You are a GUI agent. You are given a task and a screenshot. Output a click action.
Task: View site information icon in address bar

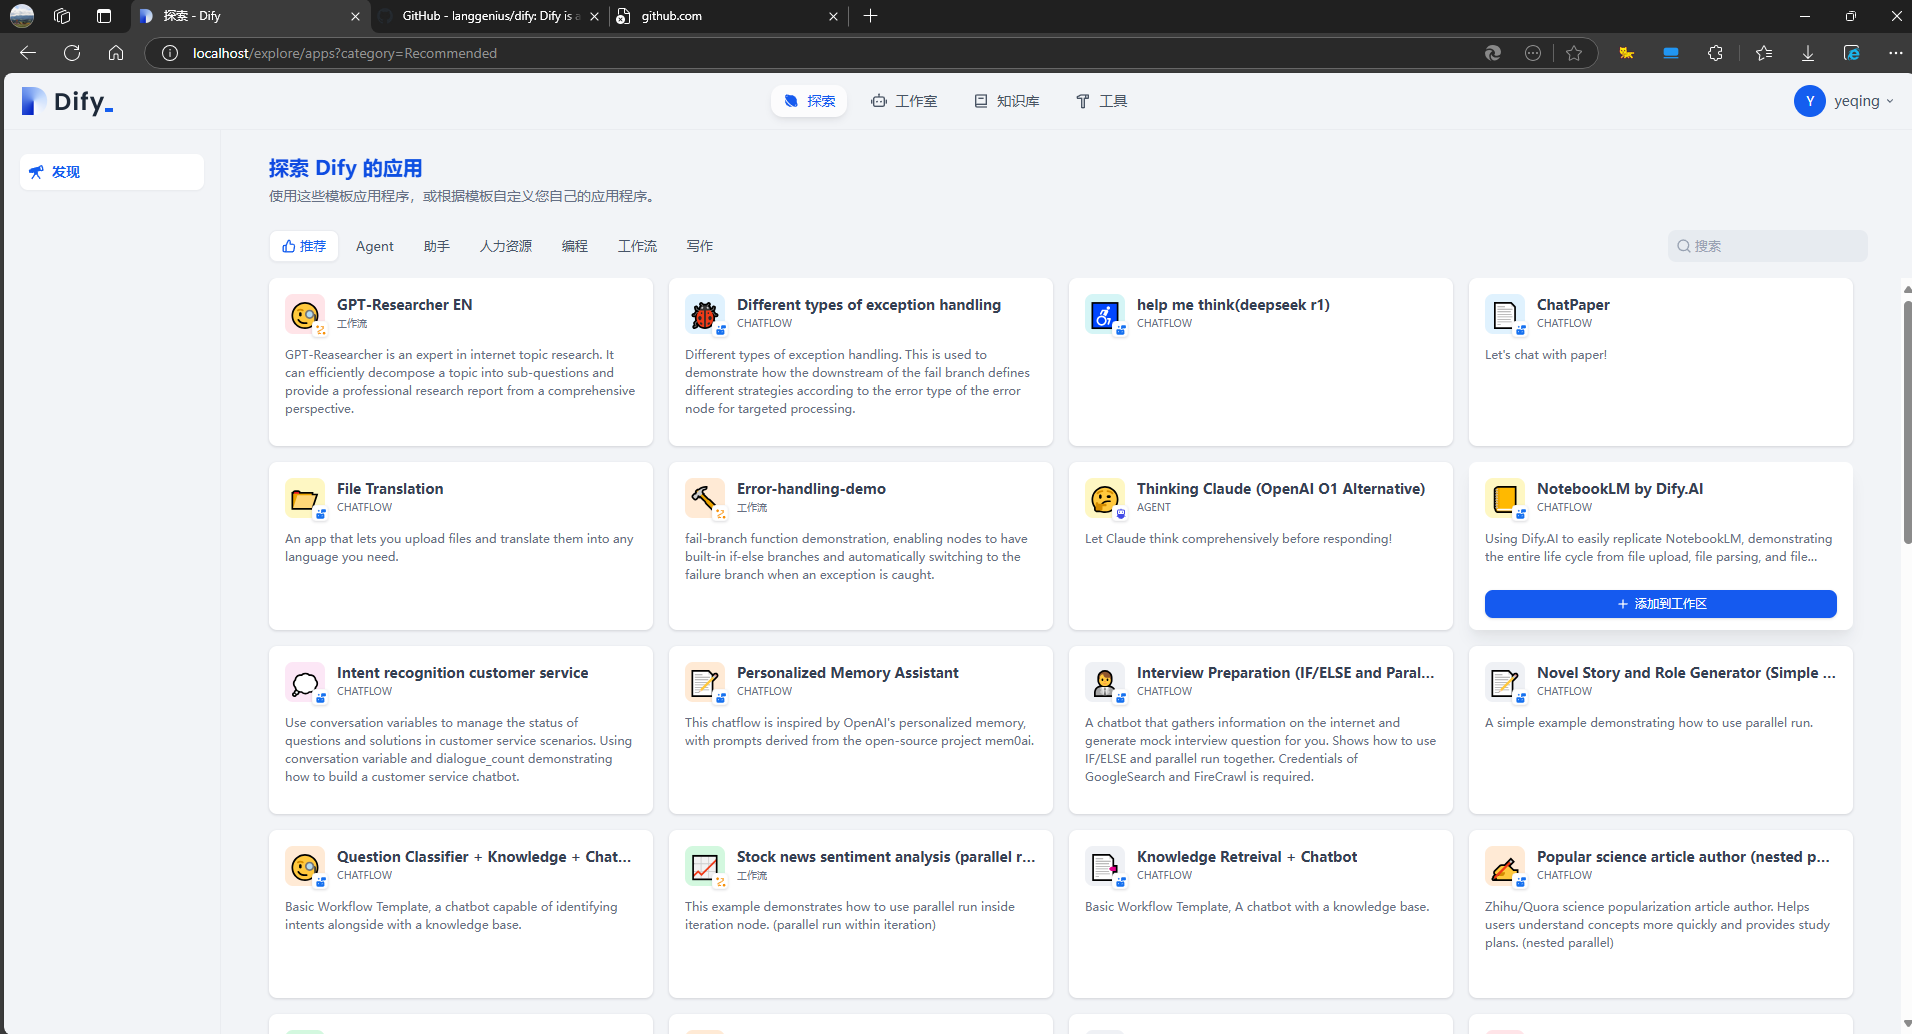point(170,53)
